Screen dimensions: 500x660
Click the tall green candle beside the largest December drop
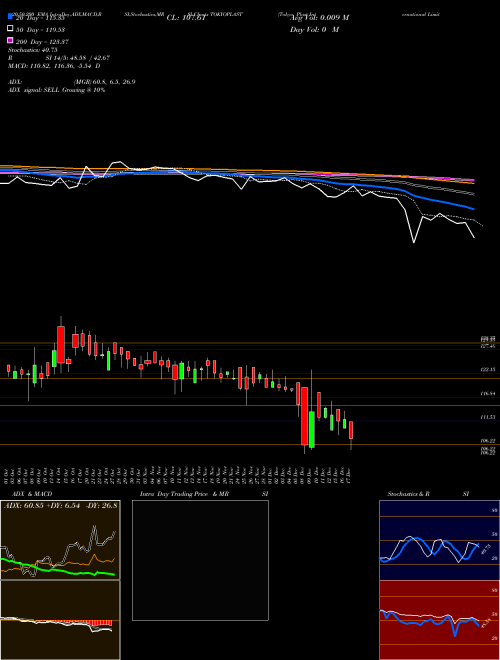(312, 429)
